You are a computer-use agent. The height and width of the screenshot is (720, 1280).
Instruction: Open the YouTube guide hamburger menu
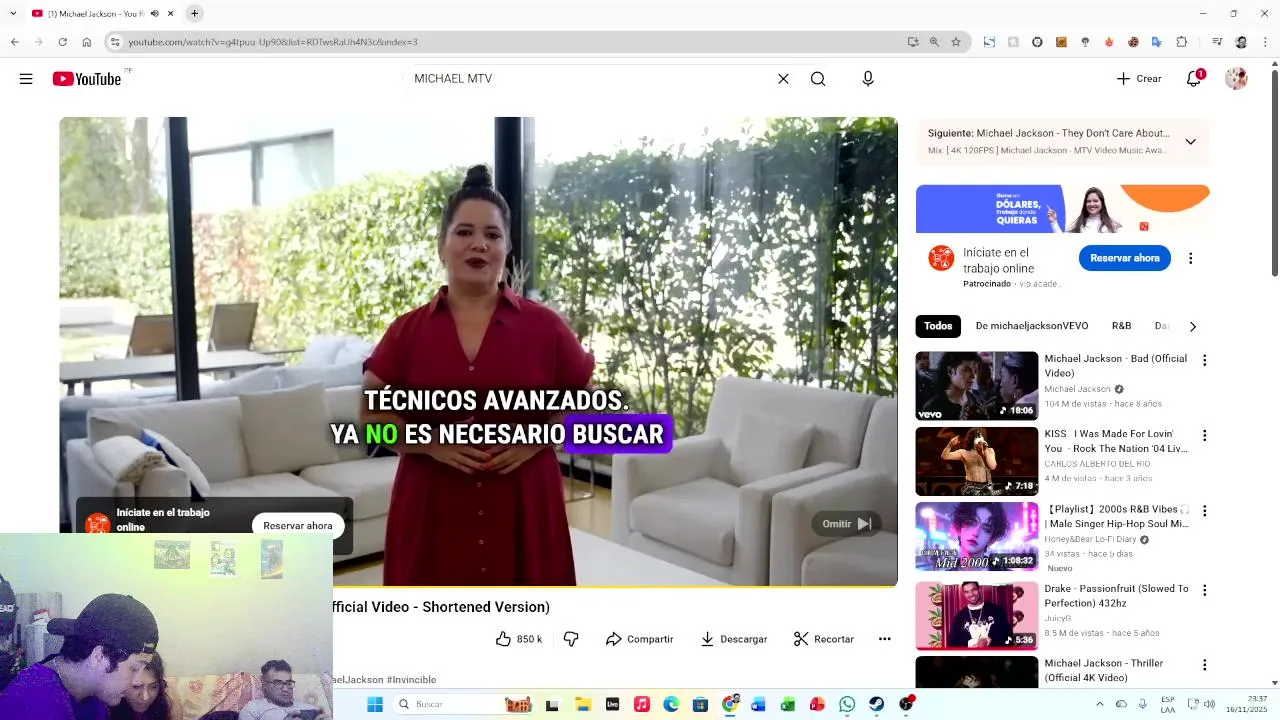(x=26, y=79)
